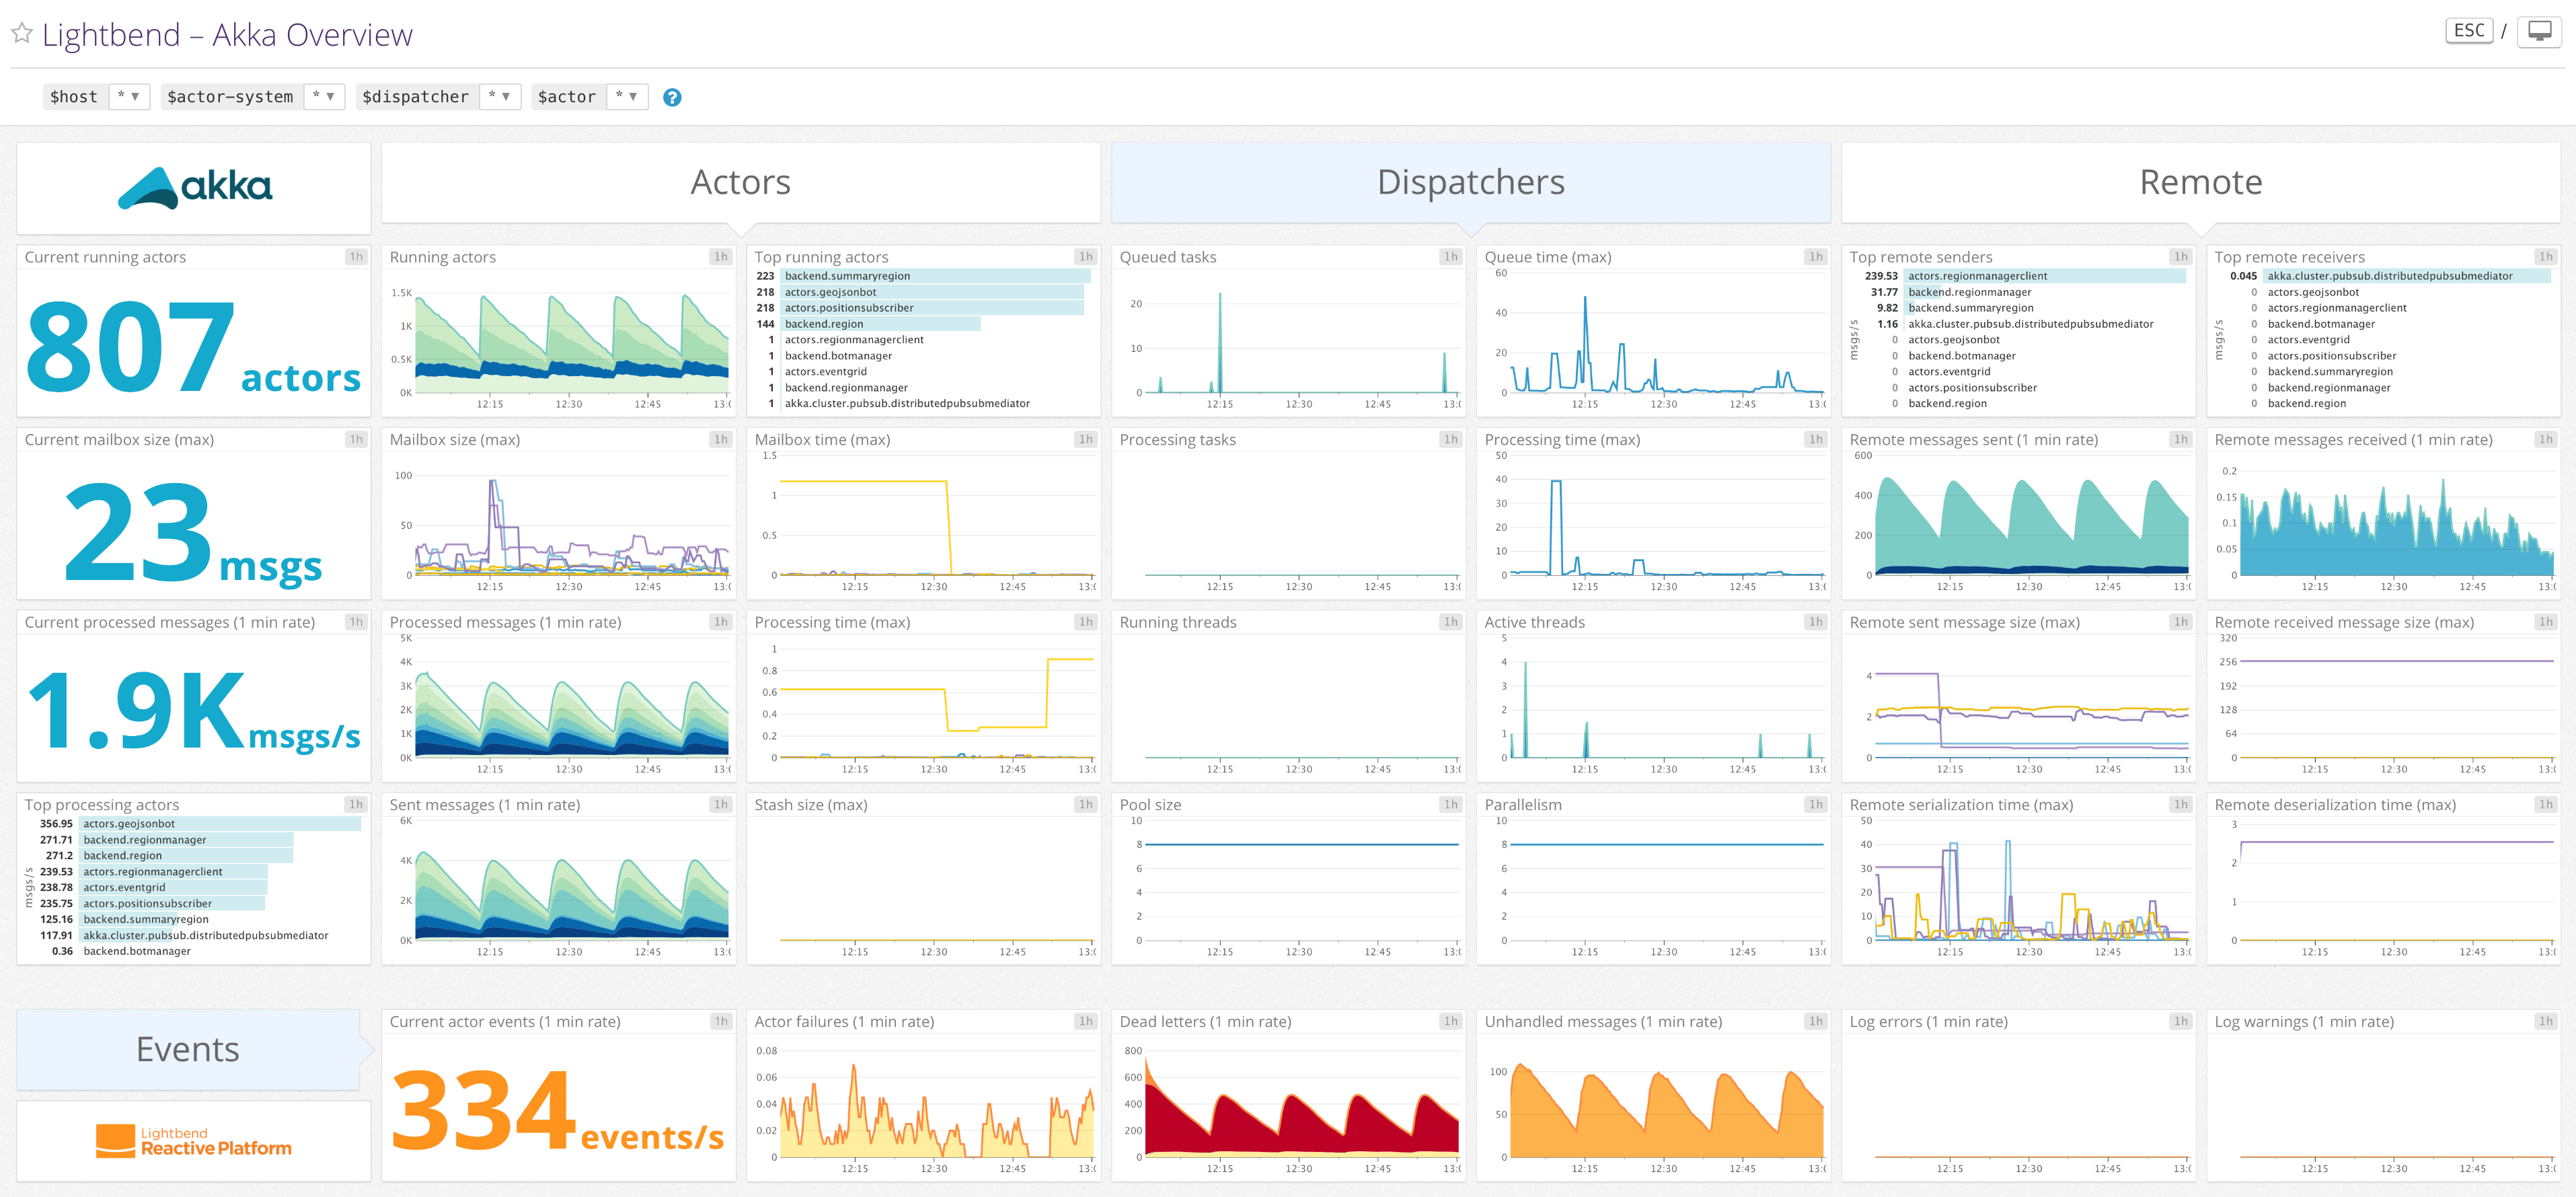This screenshot has height=1197, width=2576.
Task: Click the 1h badge on Top remote senders panel
Action: 2180,257
